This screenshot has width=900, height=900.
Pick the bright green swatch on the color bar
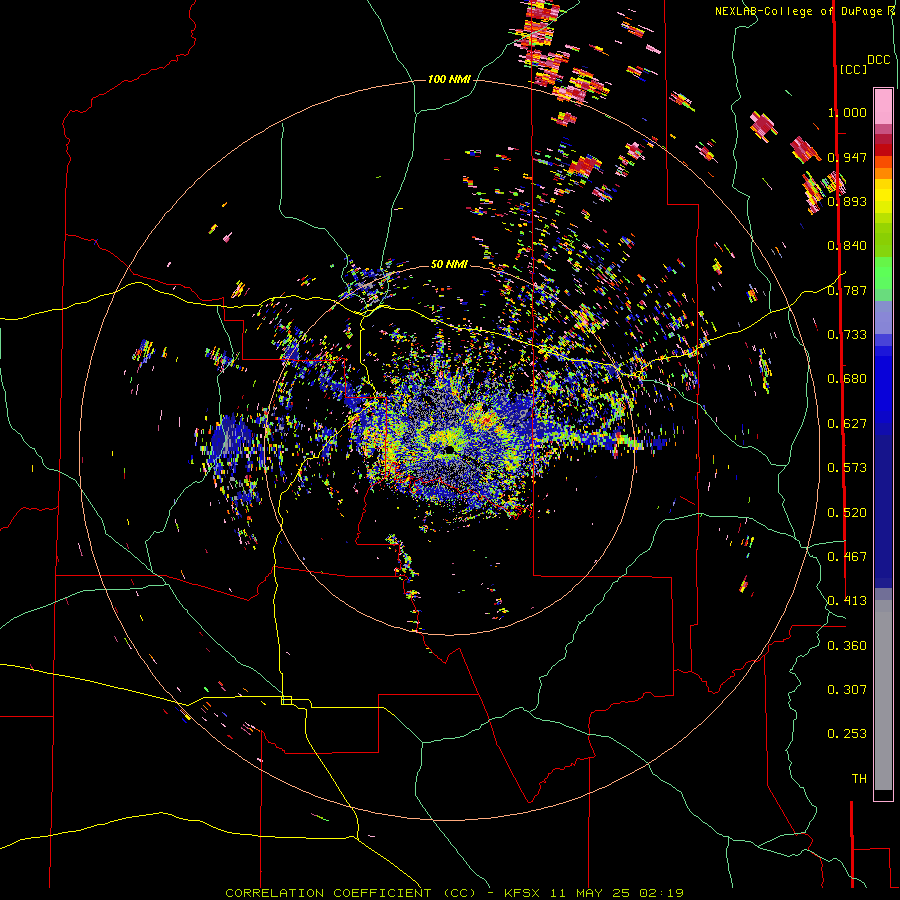click(883, 273)
